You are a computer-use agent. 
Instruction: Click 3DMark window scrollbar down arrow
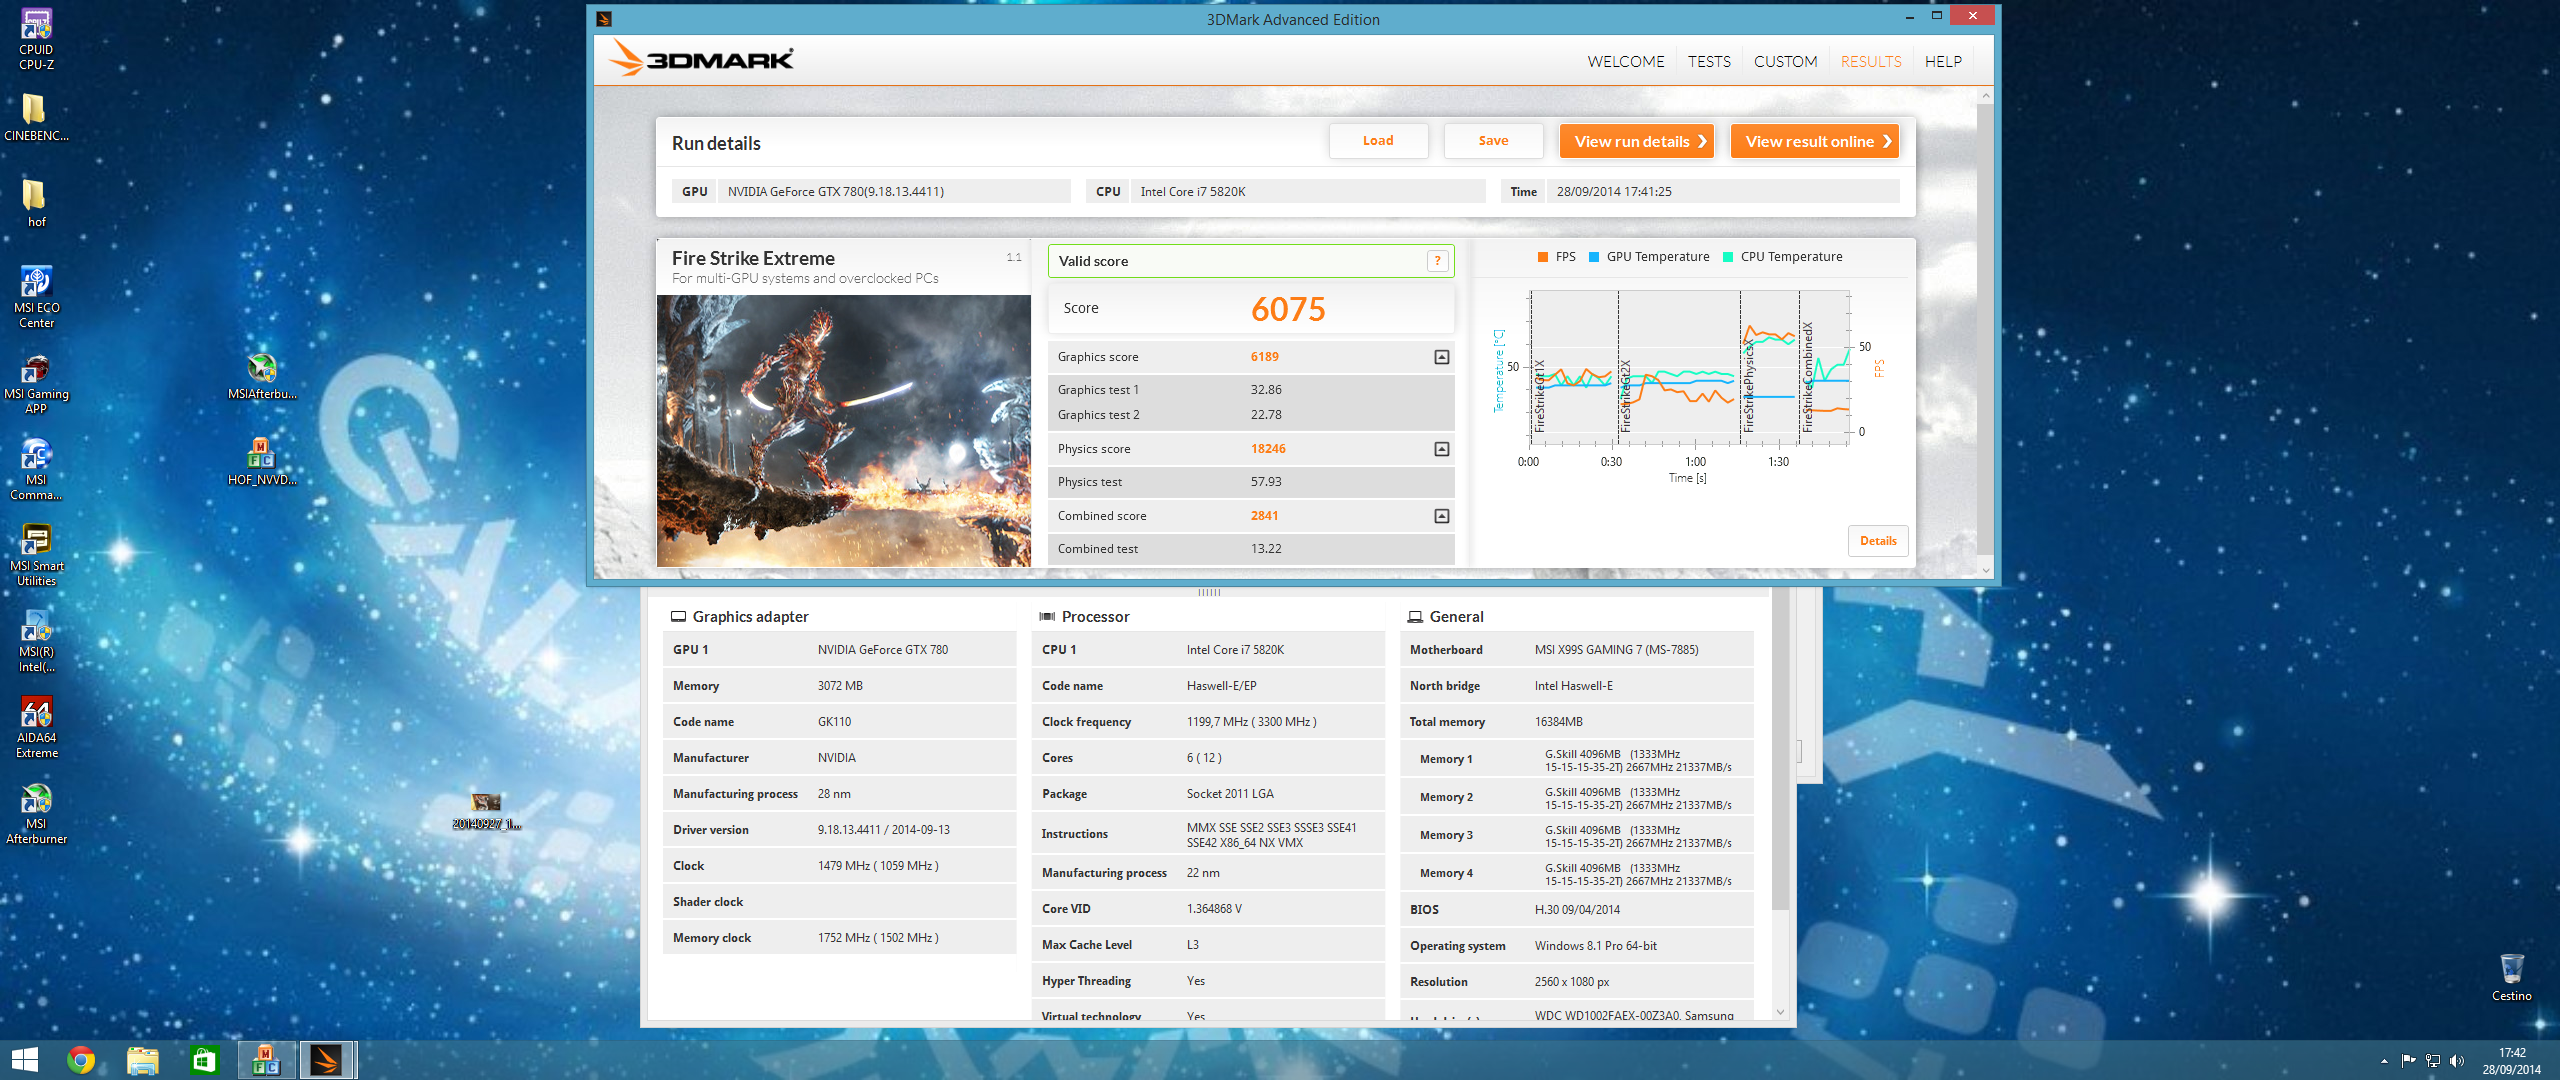point(1985,570)
